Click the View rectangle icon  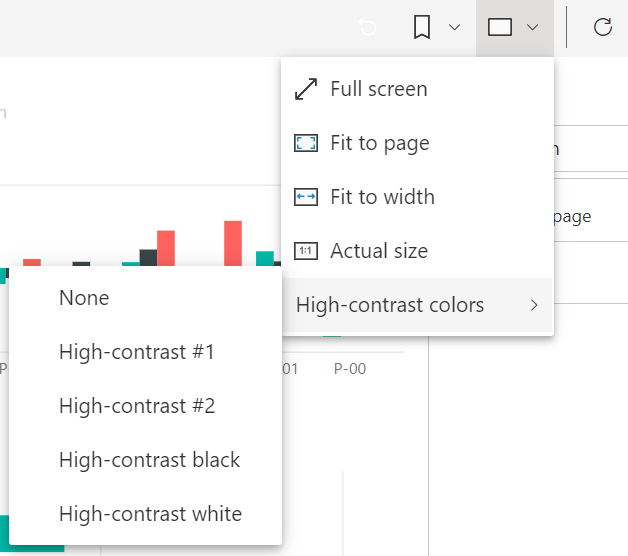pyautogui.click(x=499, y=27)
